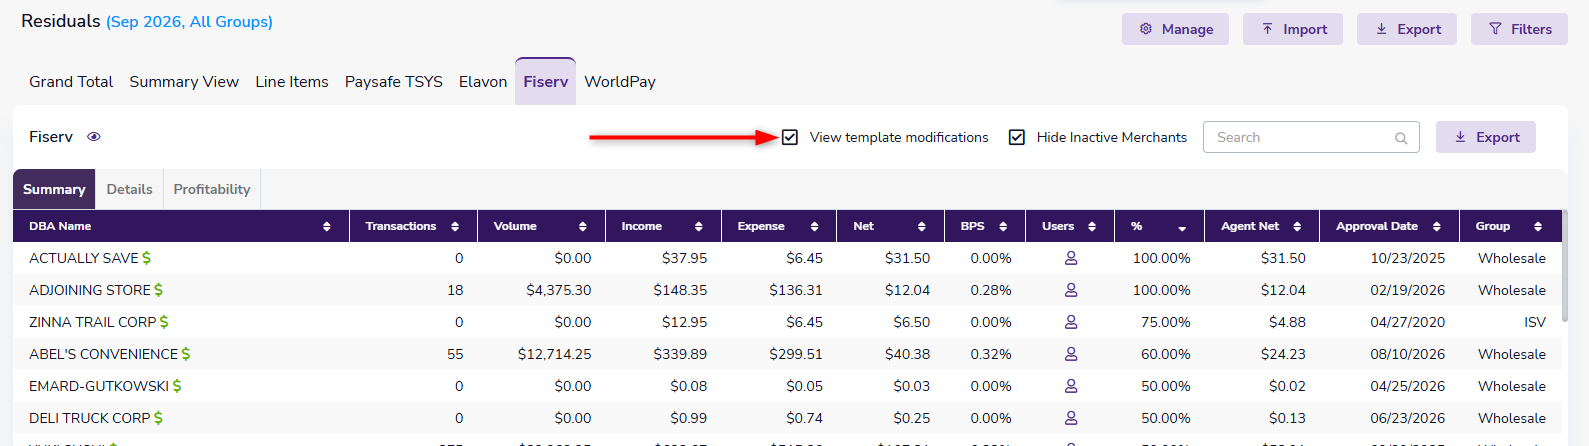1589x446 pixels.
Task: Click dollar icon beside DELI TRUCK CORP
Action: [x=159, y=418]
